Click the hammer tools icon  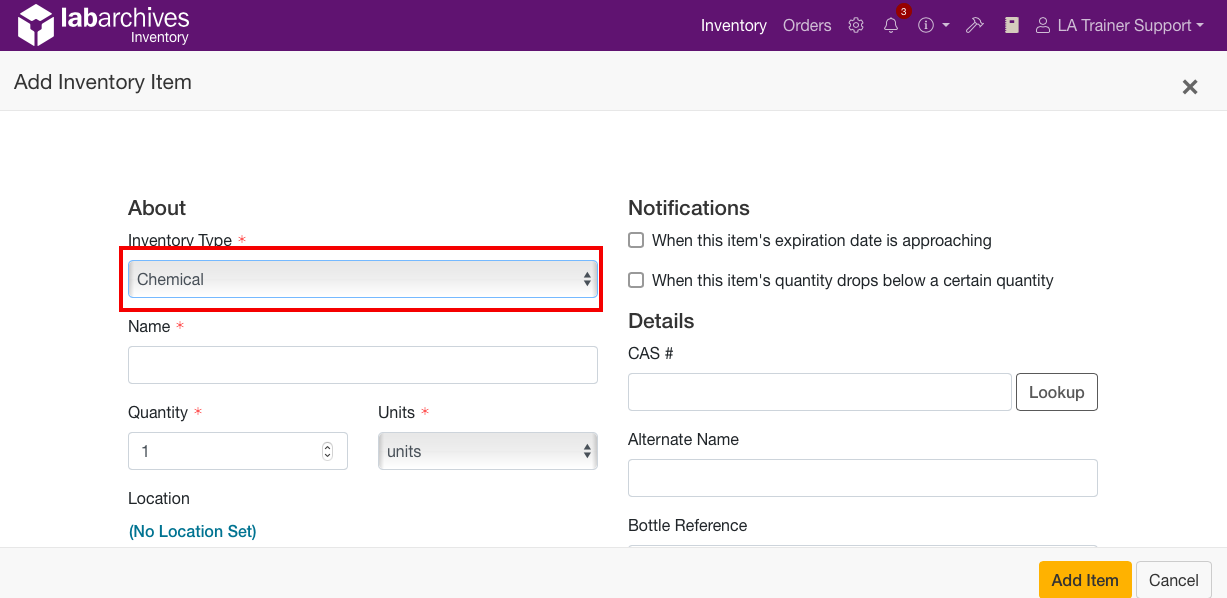click(x=975, y=25)
